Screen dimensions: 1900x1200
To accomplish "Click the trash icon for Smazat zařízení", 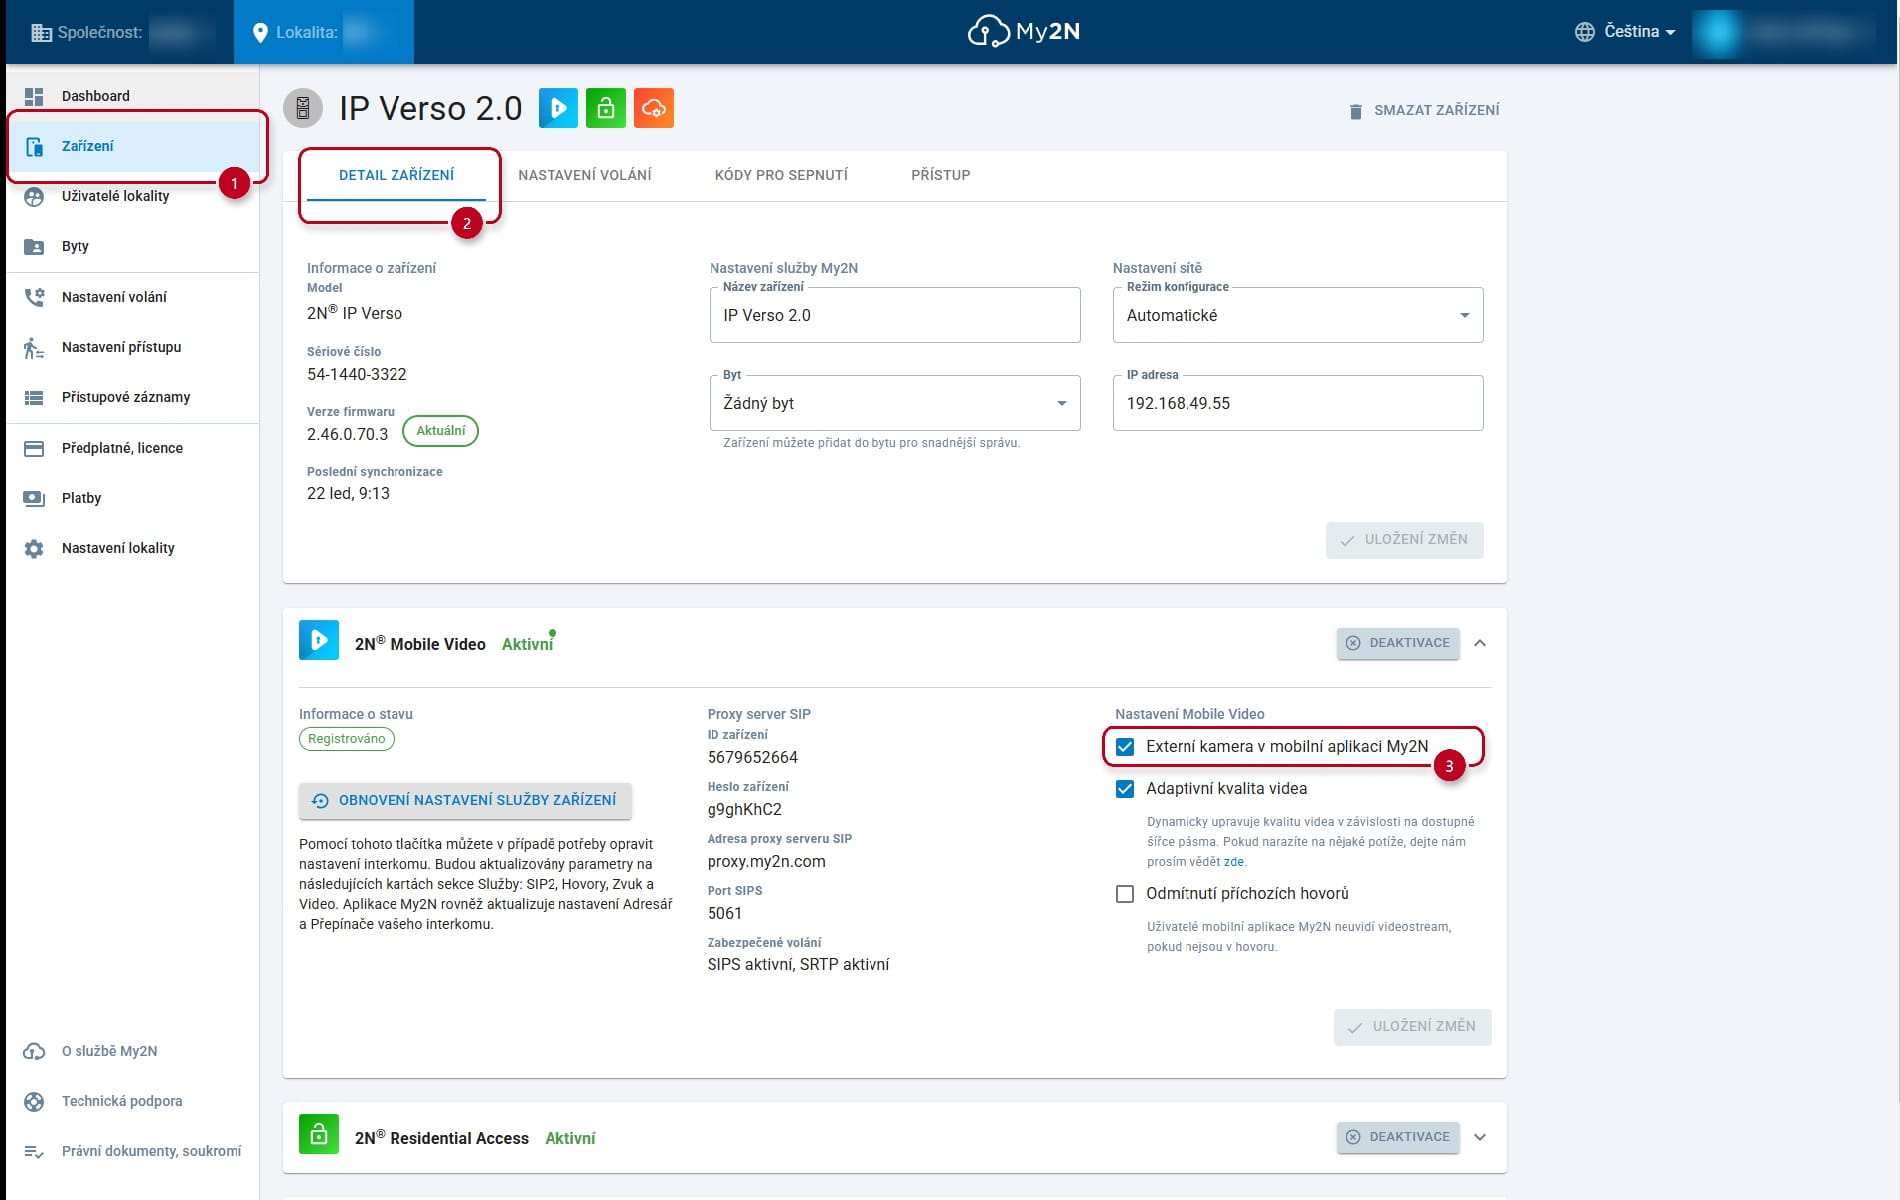I will (x=1355, y=111).
